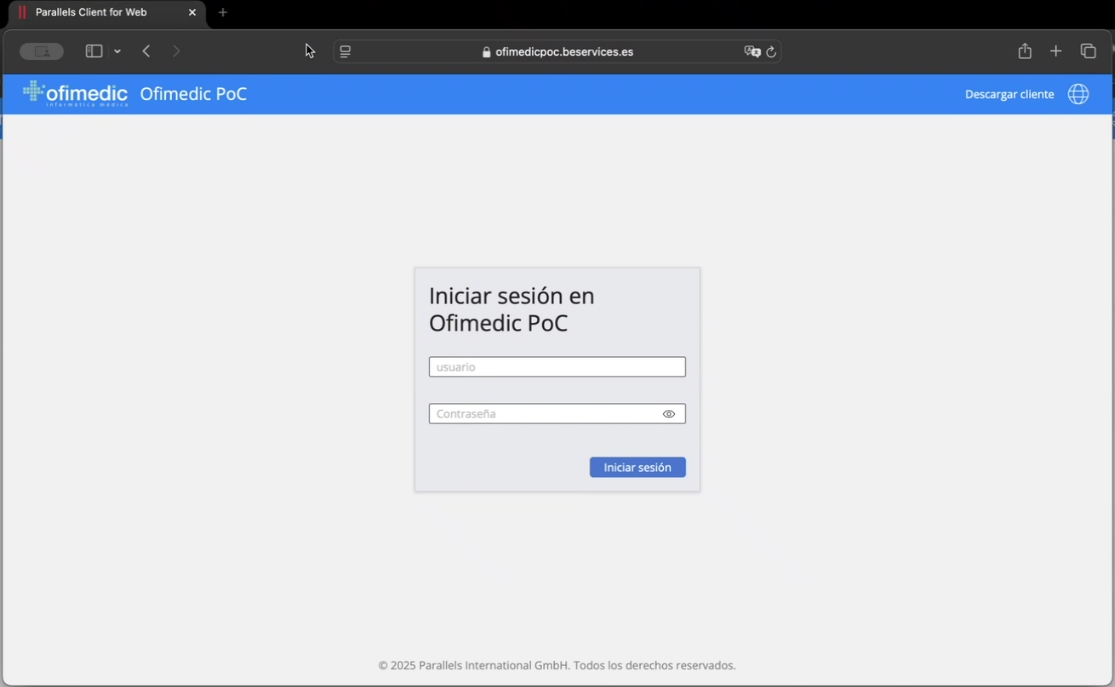Open the globe language selector
The image size is (1115, 687).
[x=1078, y=94]
